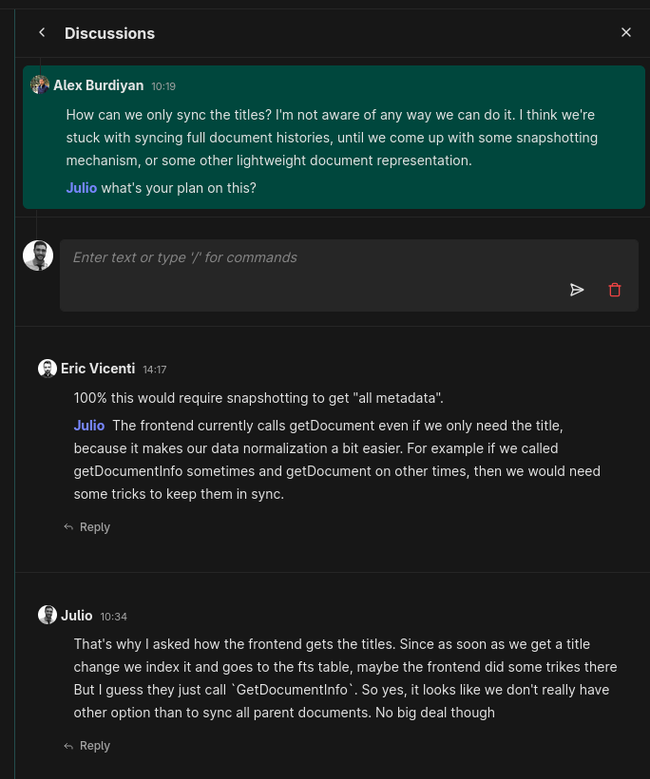Click the 10:19 timestamp on Alex's comment
The width and height of the screenshot is (650, 779).
164,87
